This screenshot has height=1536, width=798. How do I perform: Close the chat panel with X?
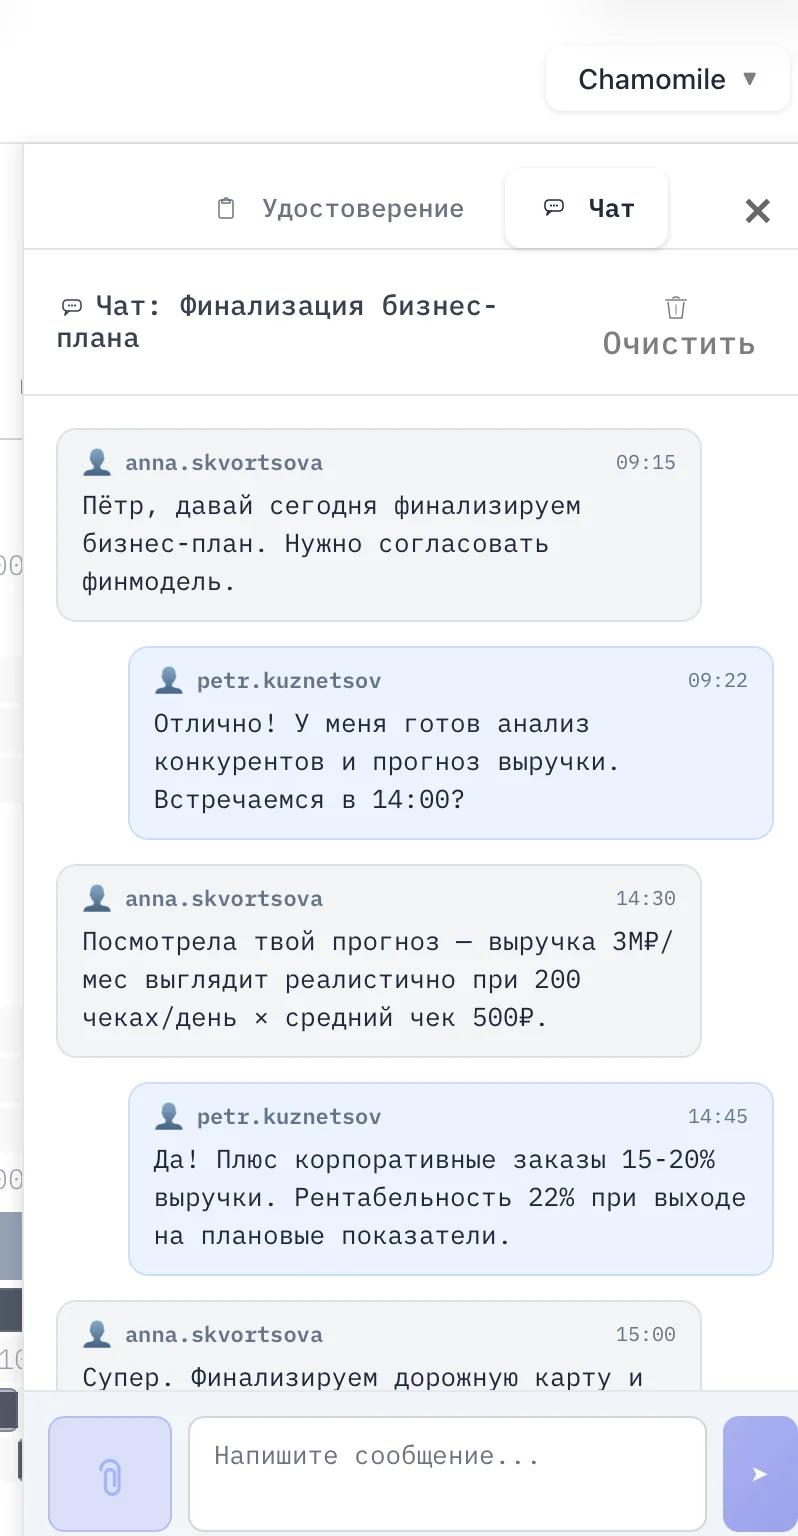757,210
